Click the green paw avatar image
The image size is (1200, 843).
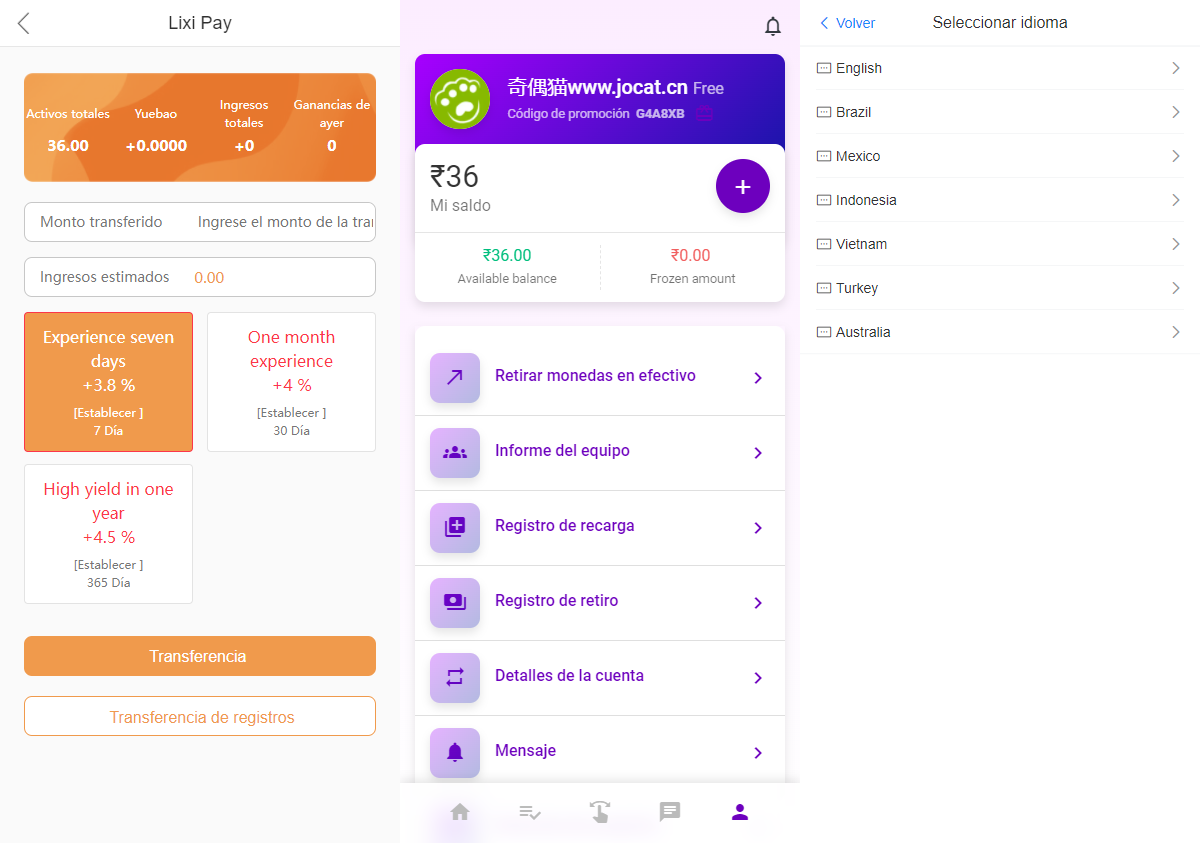(460, 98)
